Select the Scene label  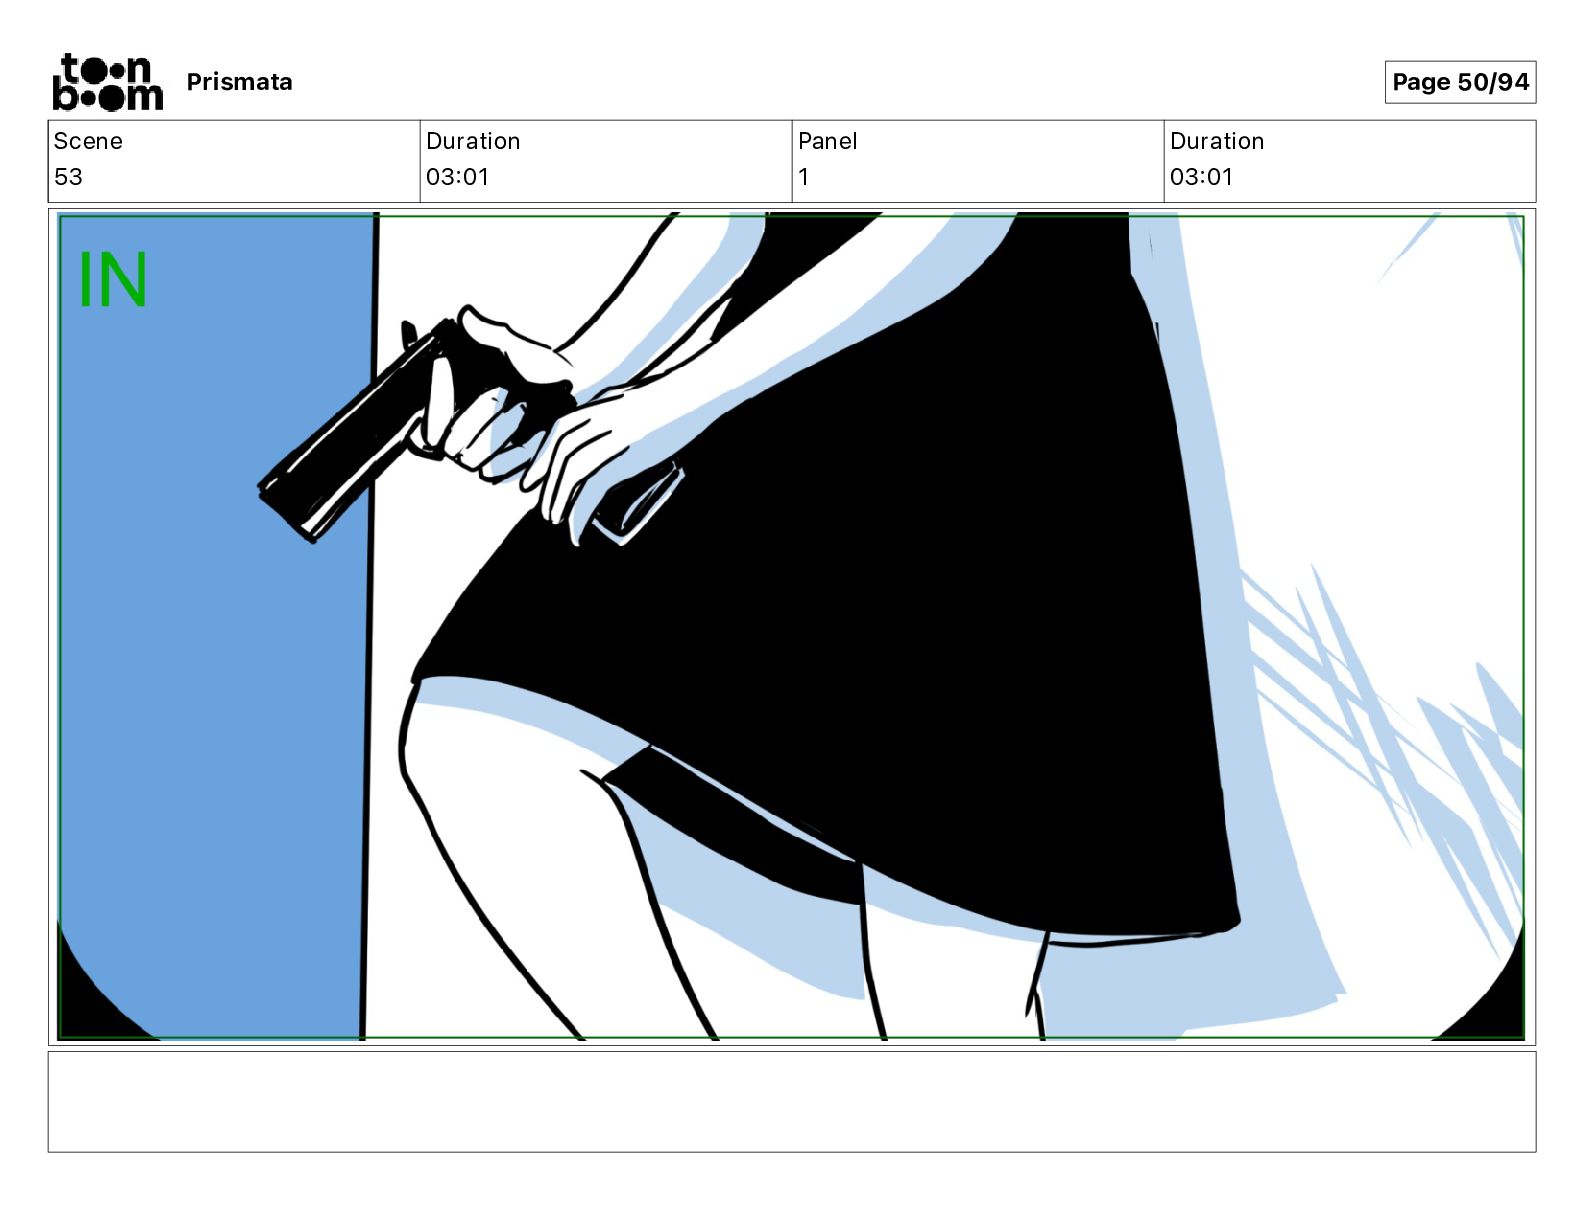(88, 141)
